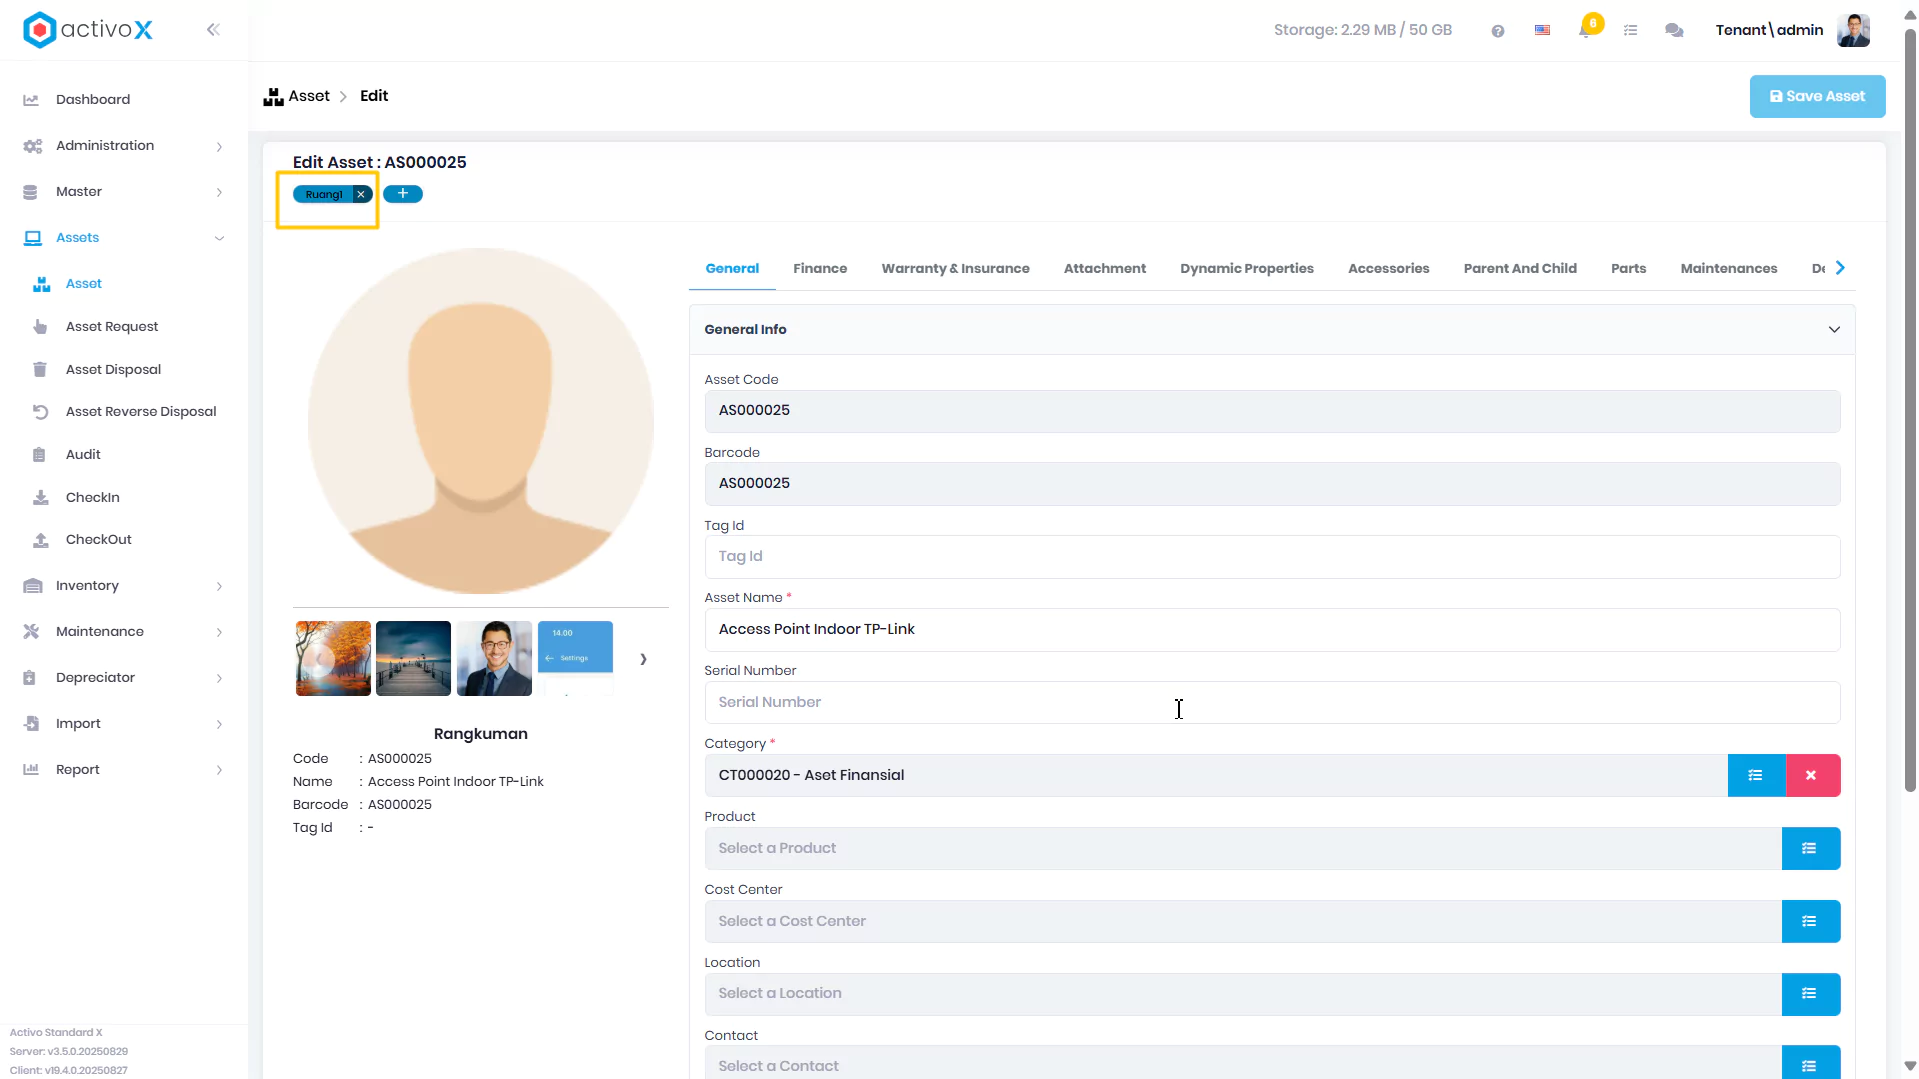Click the activoX logo
This screenshot has width=1919, height=1079.
coord(88,30)
